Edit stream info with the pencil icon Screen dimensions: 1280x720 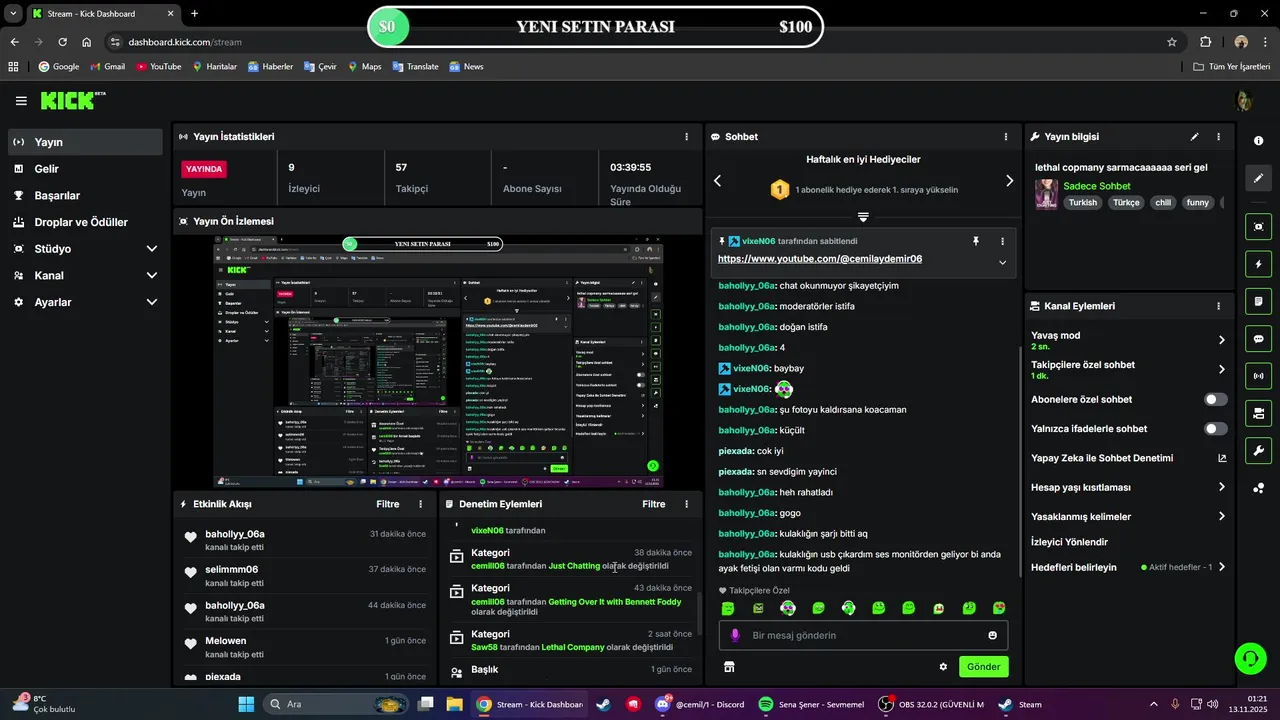(1194, 137)
